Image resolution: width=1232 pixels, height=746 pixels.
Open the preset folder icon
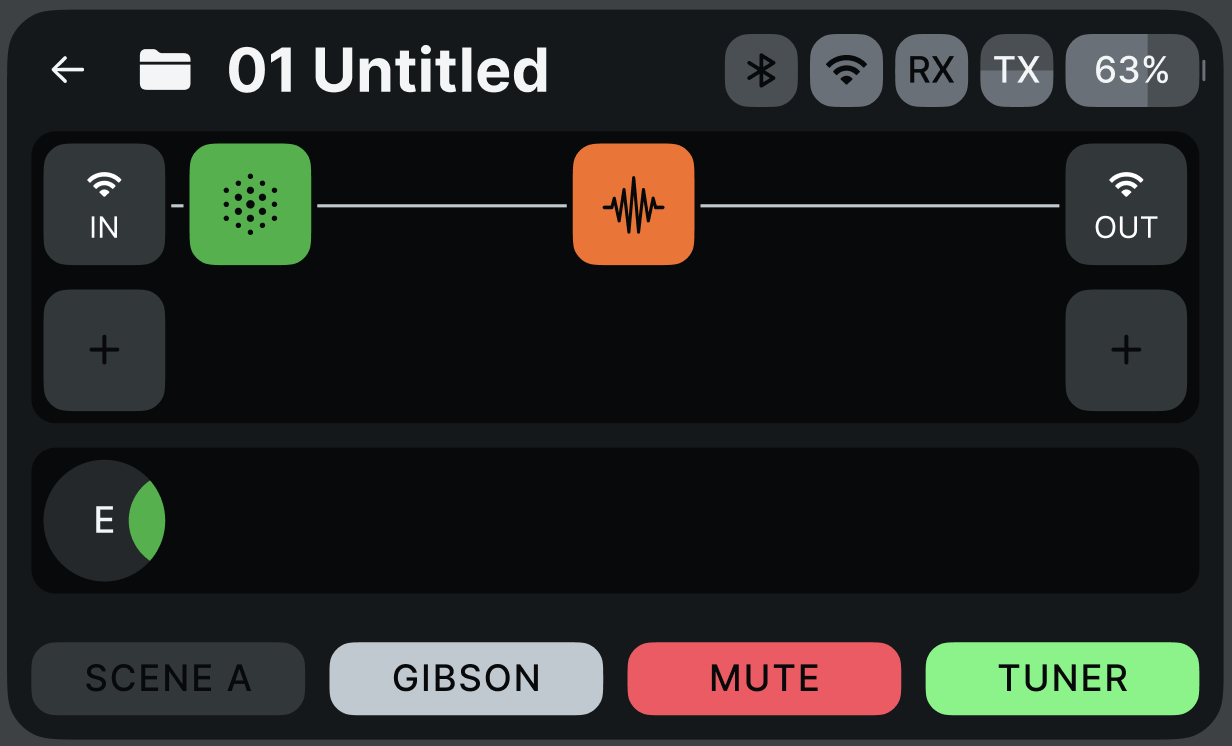coord(165,70)
